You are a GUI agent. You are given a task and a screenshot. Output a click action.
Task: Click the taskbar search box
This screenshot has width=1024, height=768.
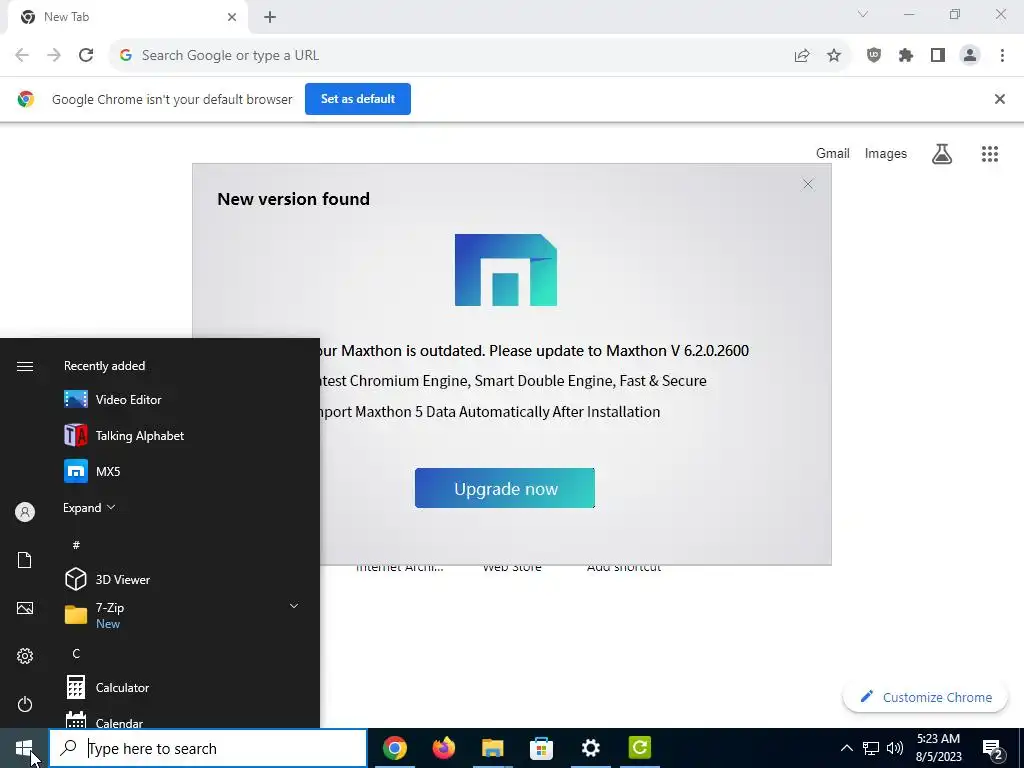208,748
